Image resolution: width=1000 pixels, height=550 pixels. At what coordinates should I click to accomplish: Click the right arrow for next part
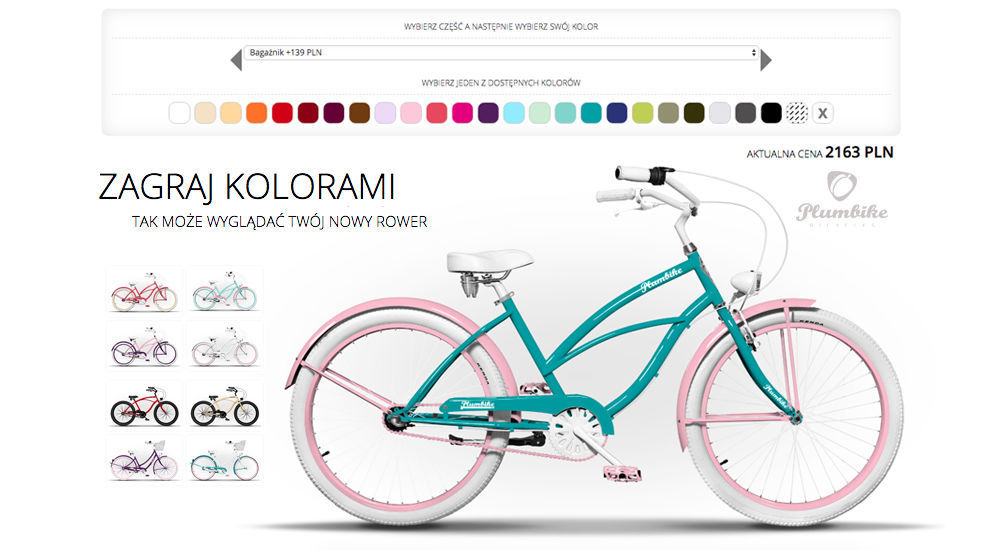click(x=766, y=60)
